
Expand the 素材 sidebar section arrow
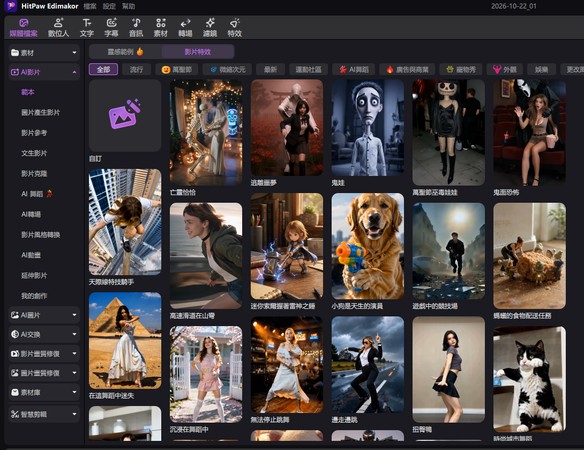[x=74, y=53]
